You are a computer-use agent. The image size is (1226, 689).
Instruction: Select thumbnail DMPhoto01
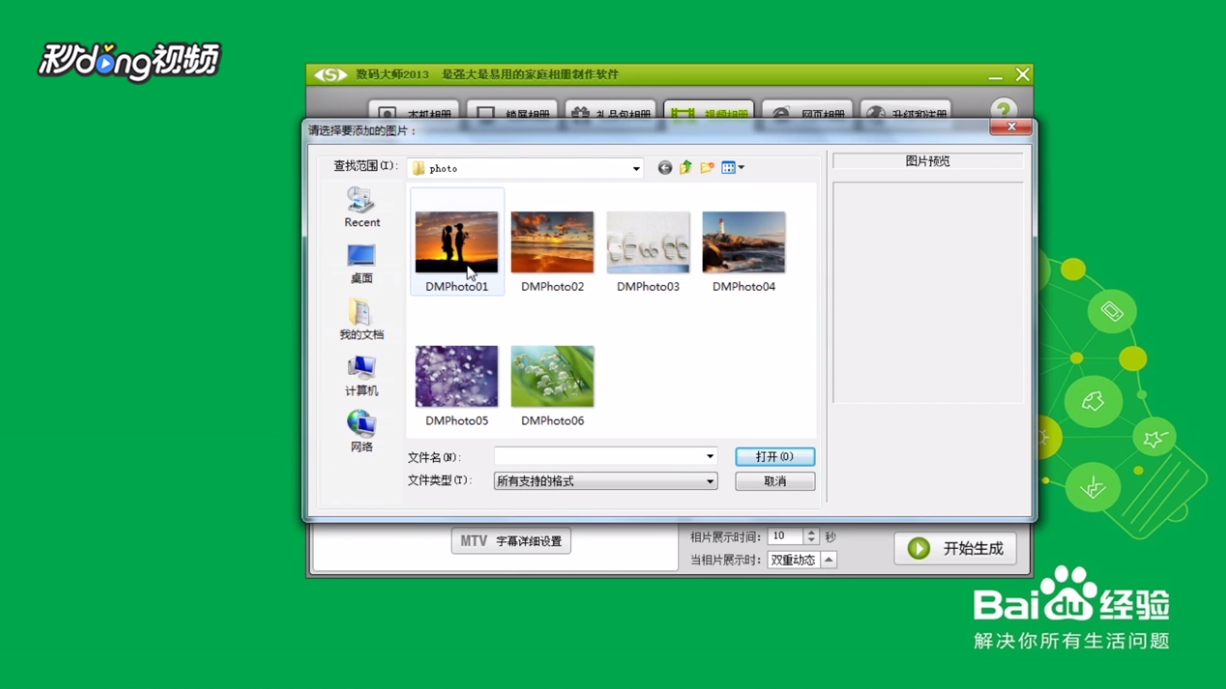pyautogui.click(x=456, y=242)
